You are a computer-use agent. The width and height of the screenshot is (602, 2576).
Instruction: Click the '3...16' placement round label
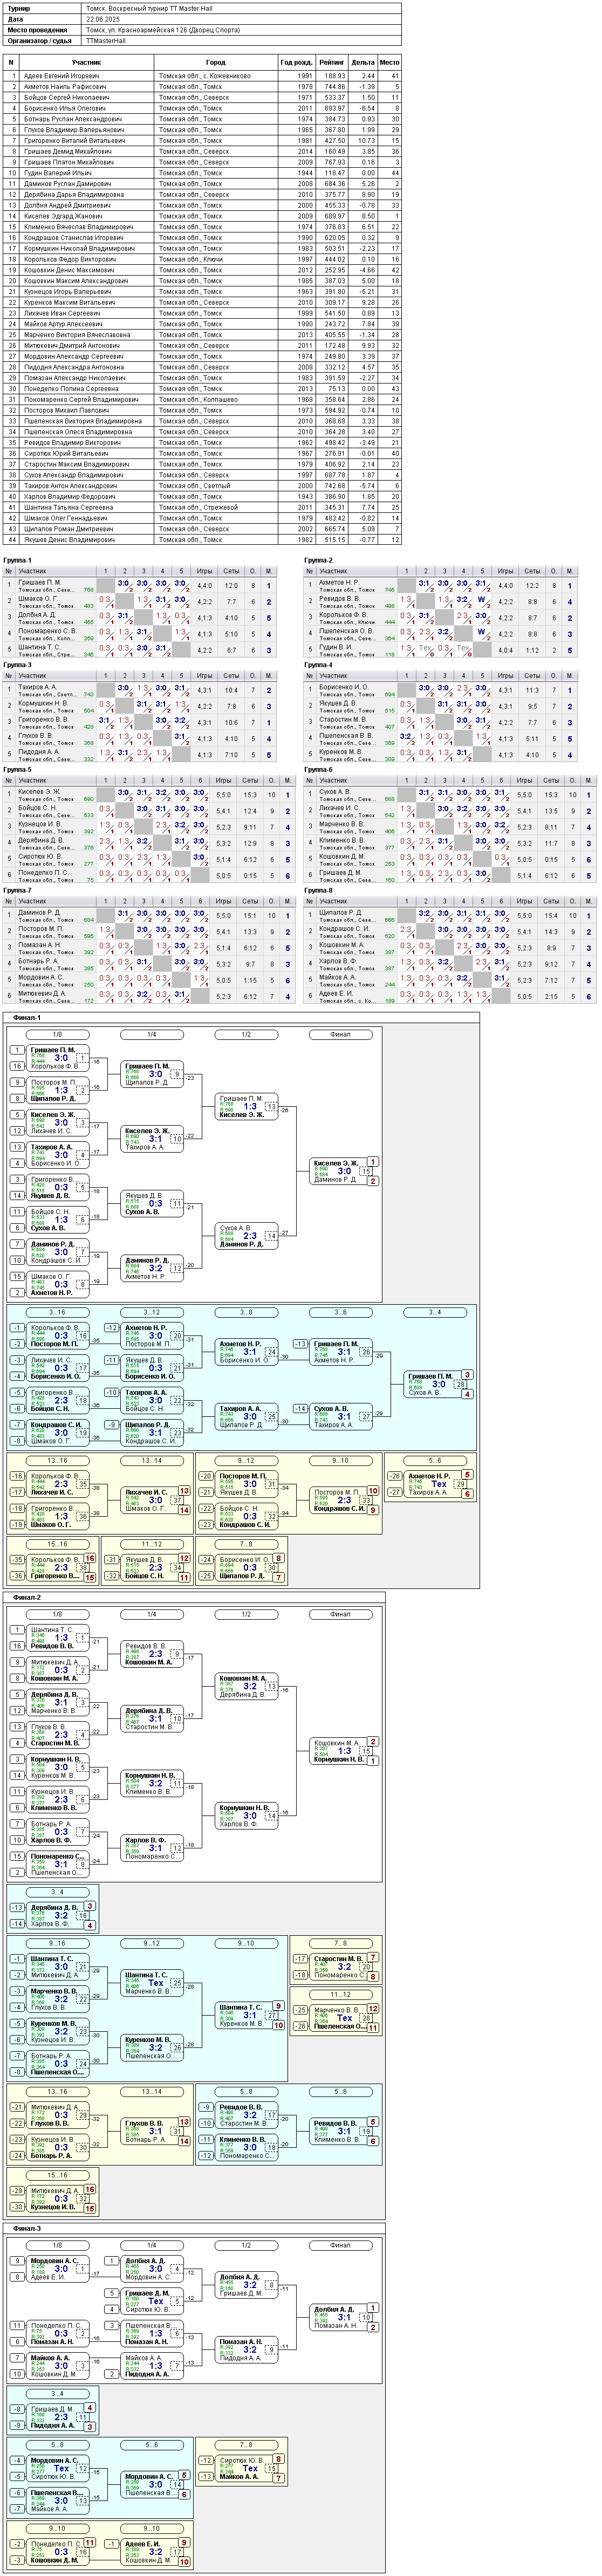click(57, 1313)
